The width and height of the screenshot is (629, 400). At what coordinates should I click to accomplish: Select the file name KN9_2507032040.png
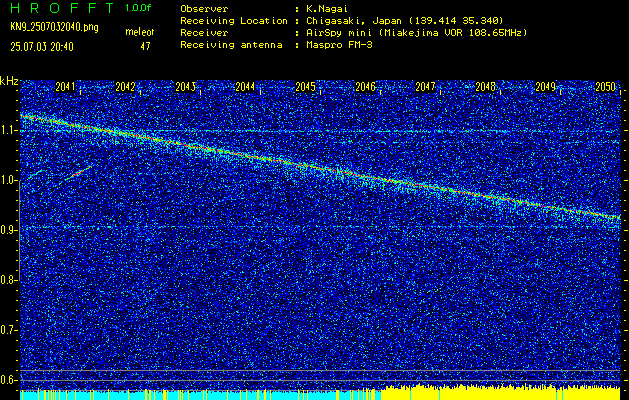pos(54,27)
